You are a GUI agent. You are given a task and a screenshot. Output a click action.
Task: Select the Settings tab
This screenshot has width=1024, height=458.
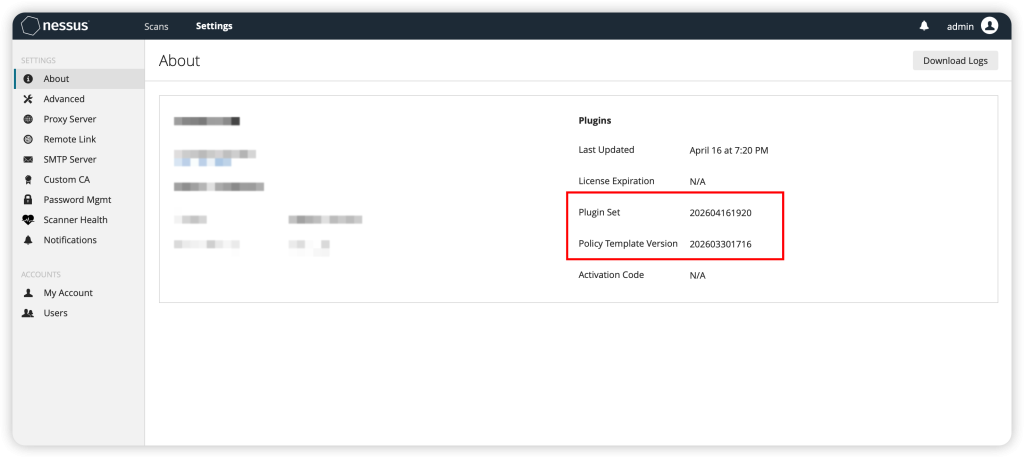click(214, 26)
